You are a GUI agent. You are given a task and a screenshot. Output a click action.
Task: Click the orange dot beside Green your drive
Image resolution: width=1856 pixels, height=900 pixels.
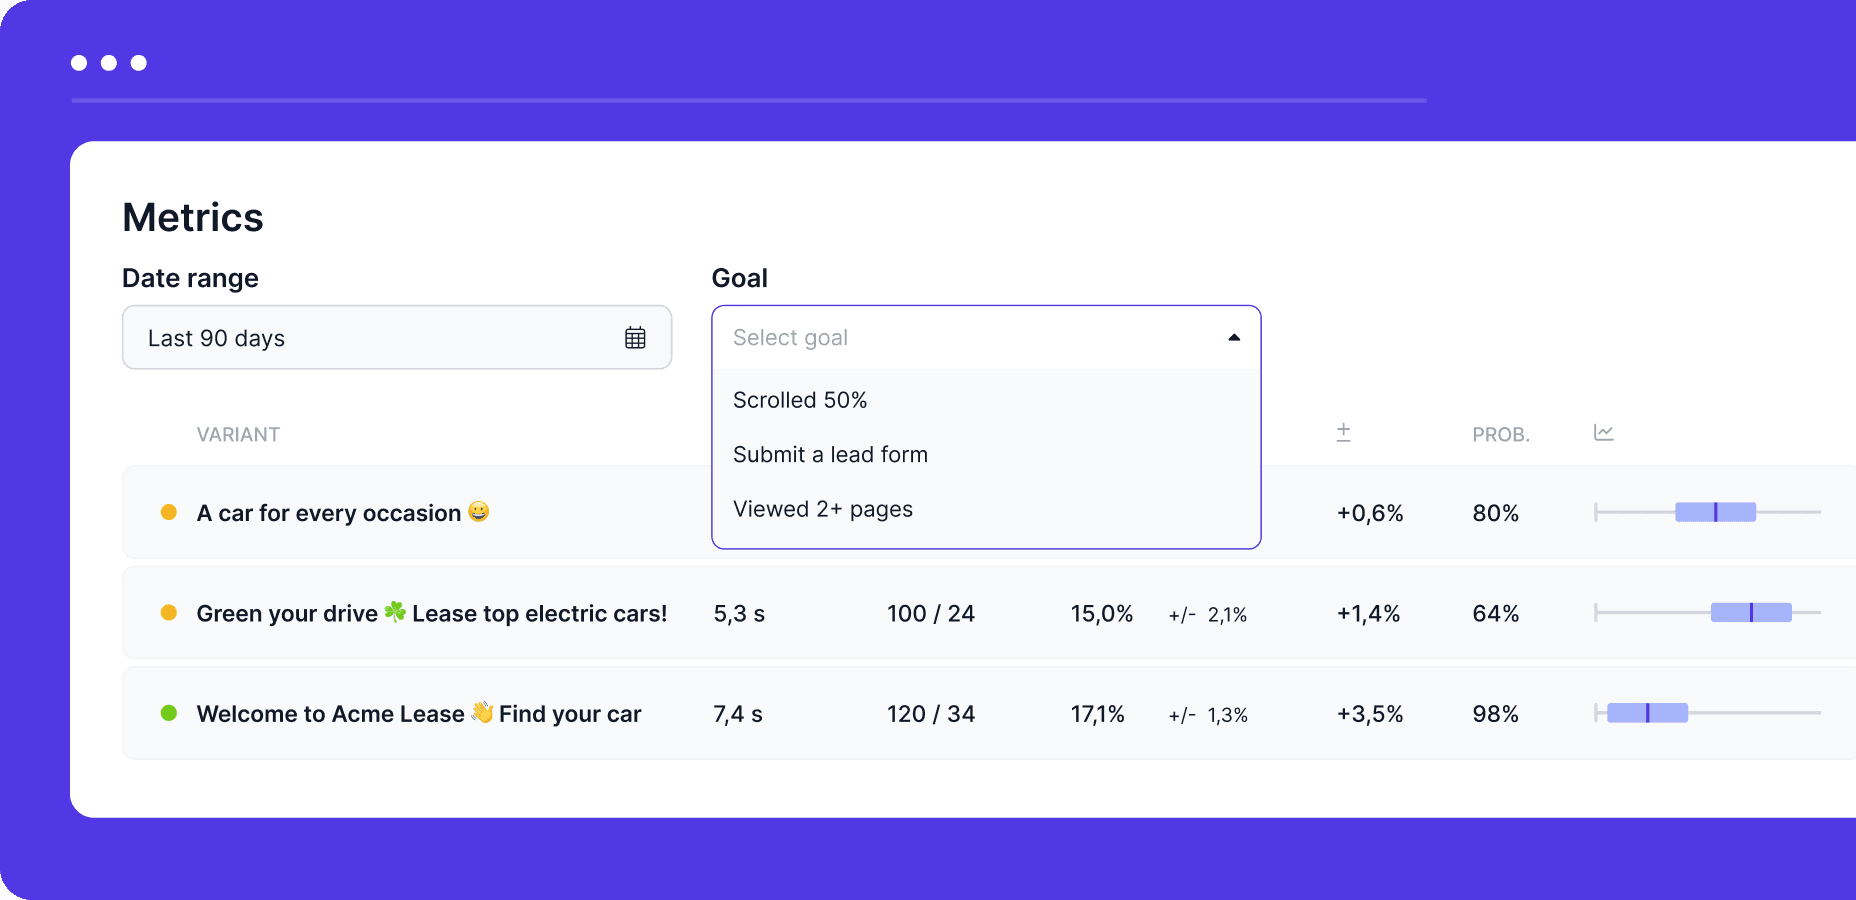click(169, 613)
